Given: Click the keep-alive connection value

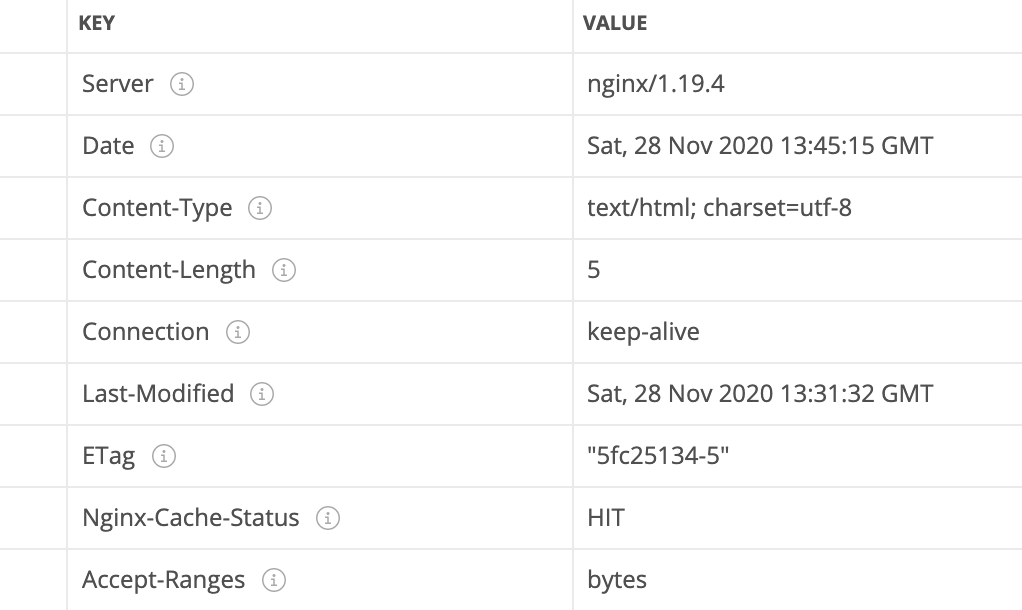Looking at the screenshot, I should click(643, 332).
